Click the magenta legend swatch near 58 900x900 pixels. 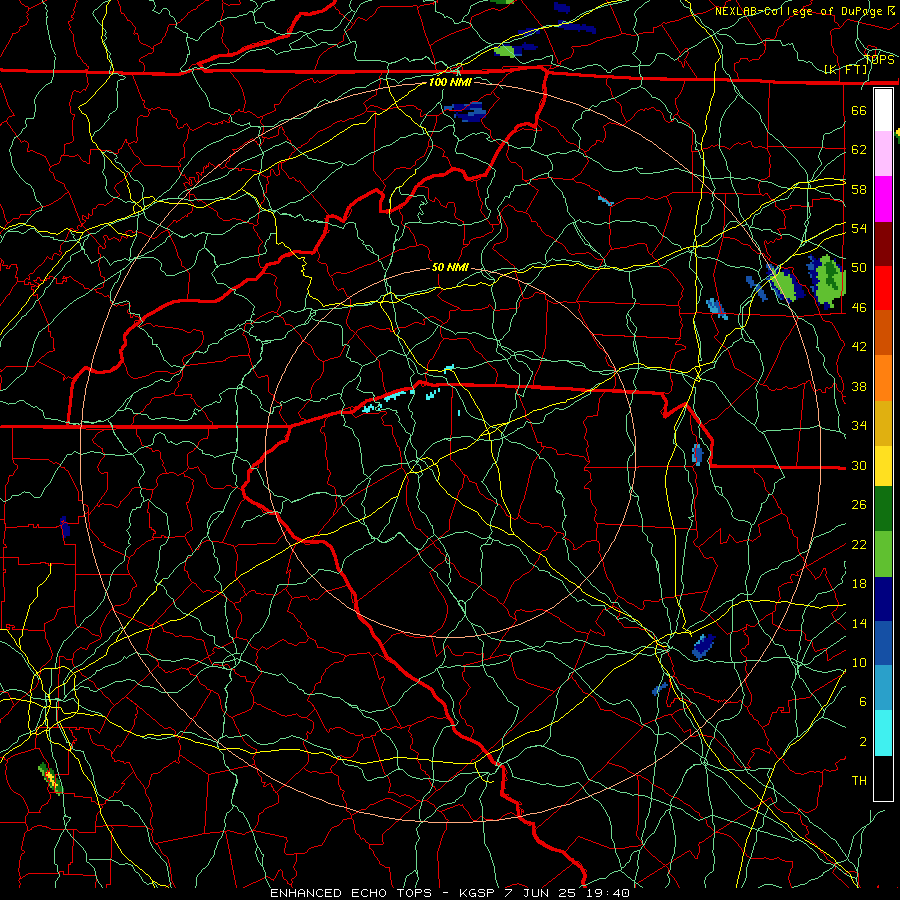(883, 199)
